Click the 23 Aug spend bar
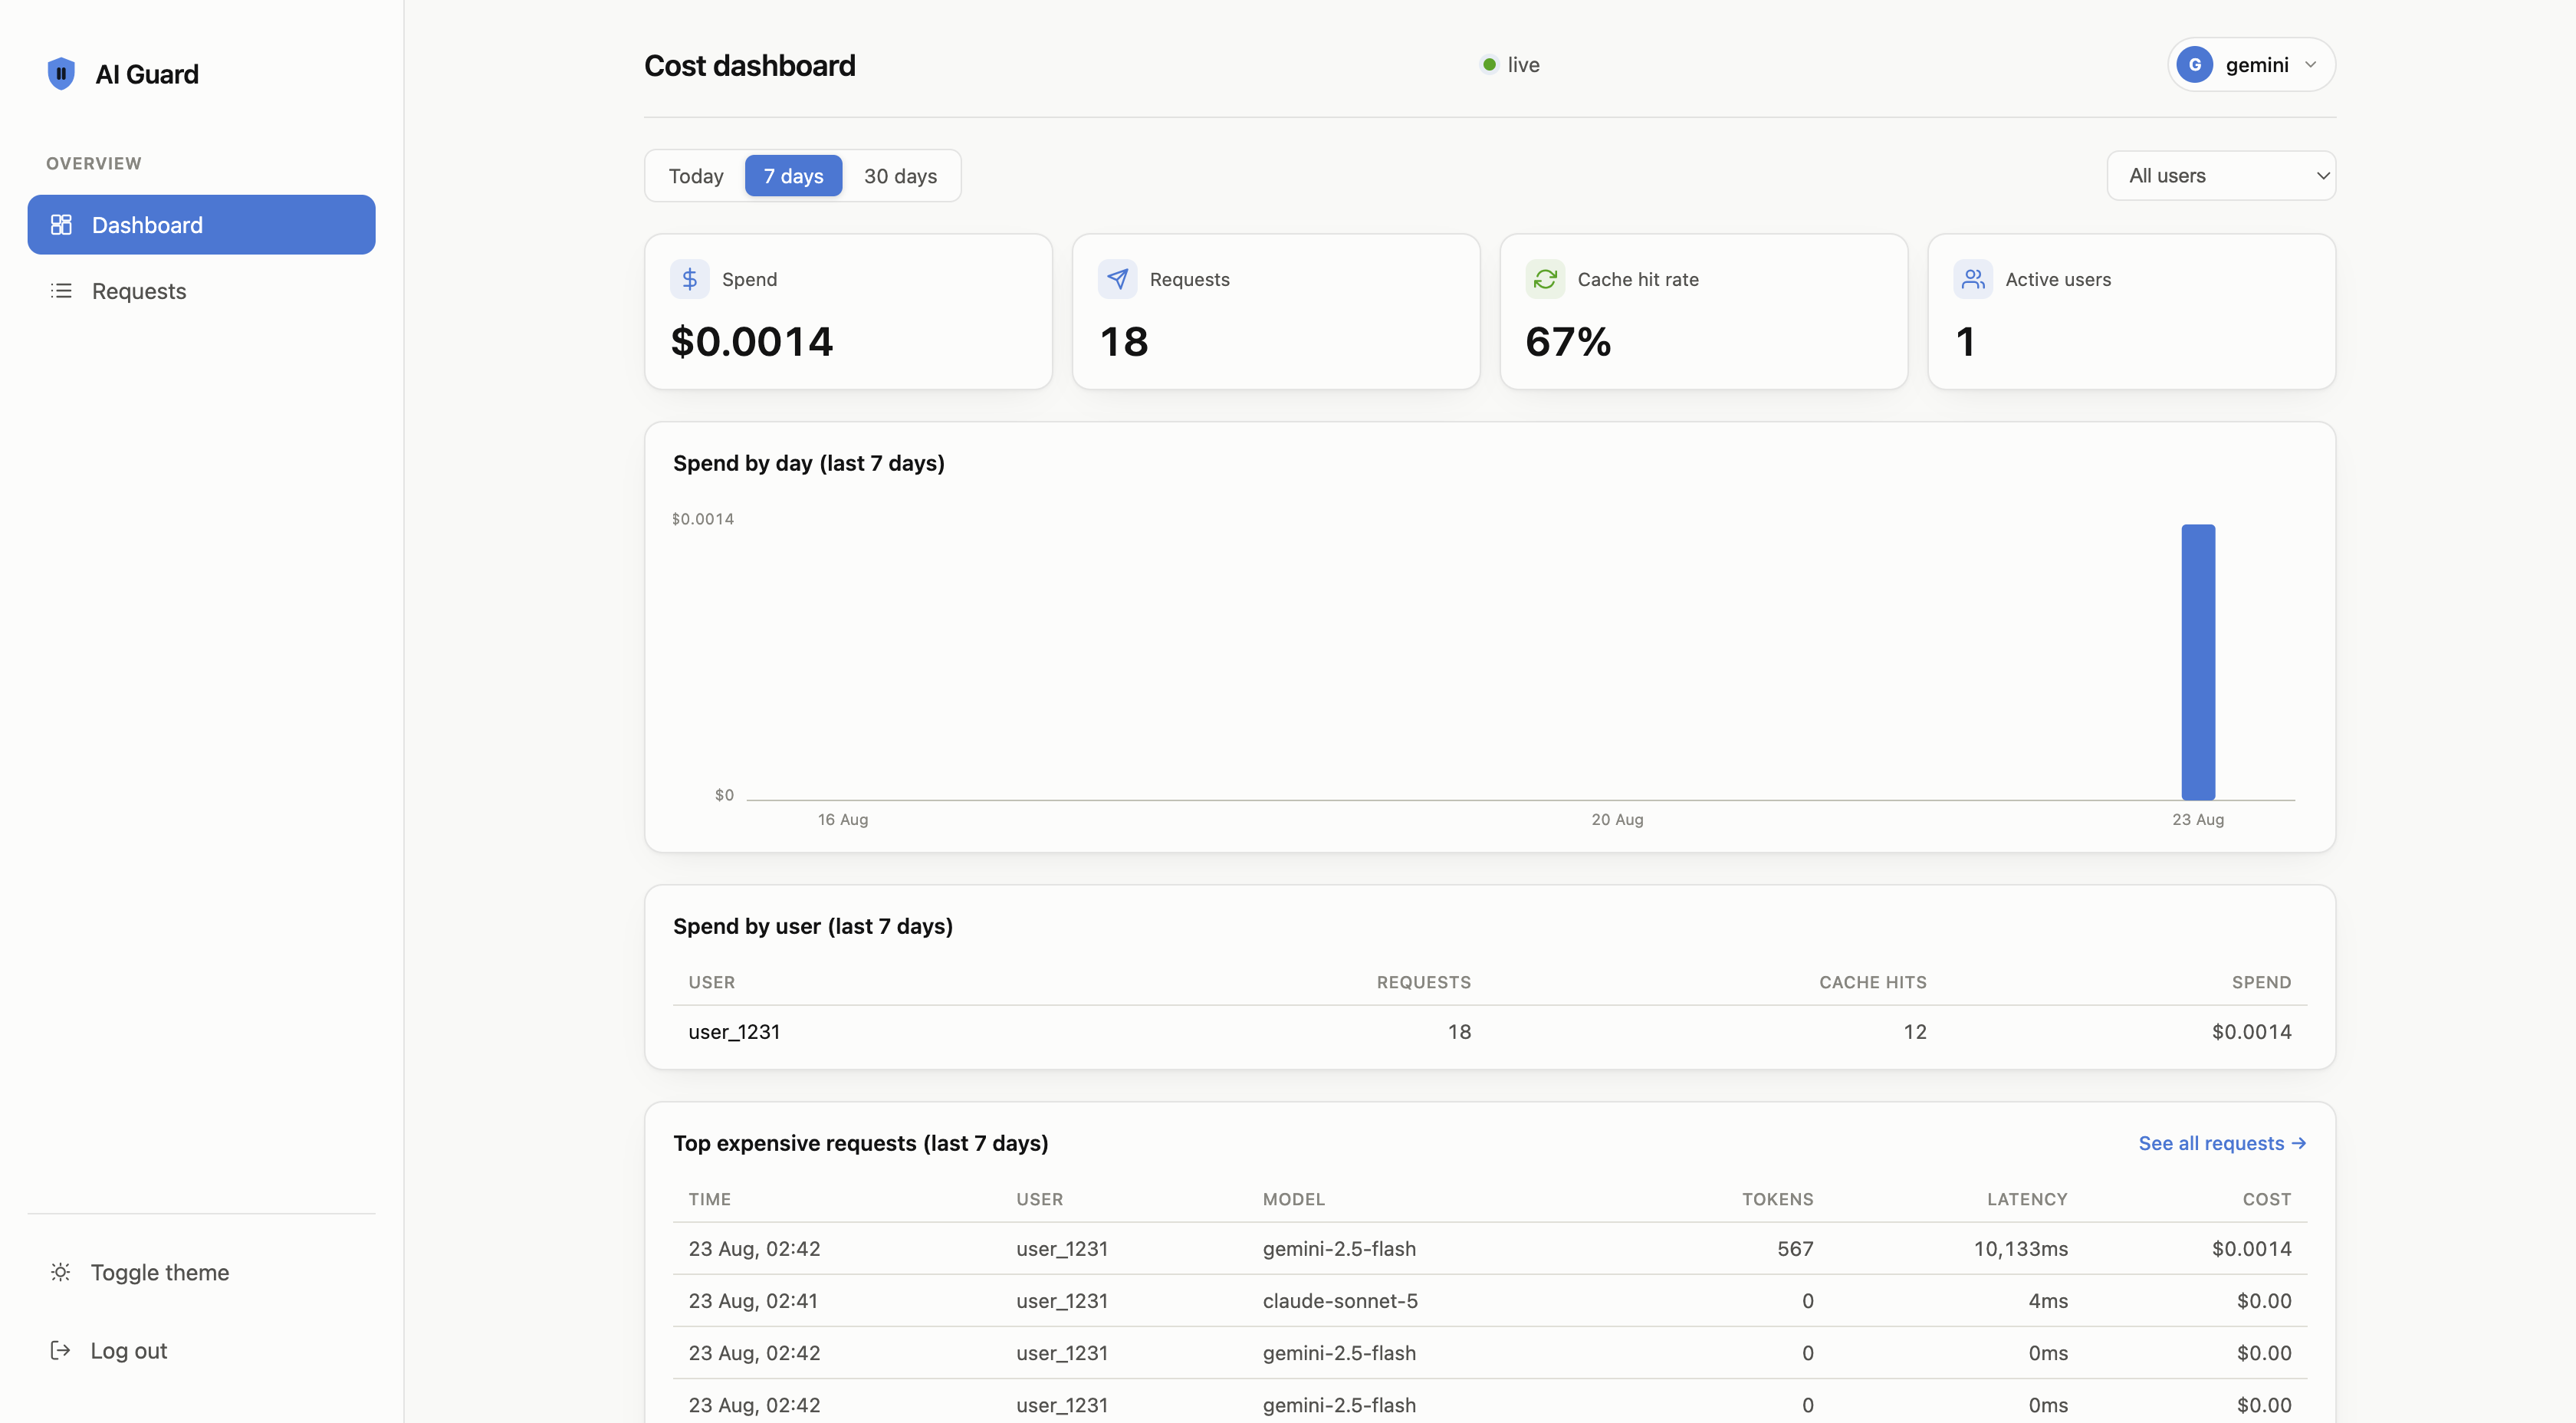2576x1423 pixels. tap(2198, 662)
